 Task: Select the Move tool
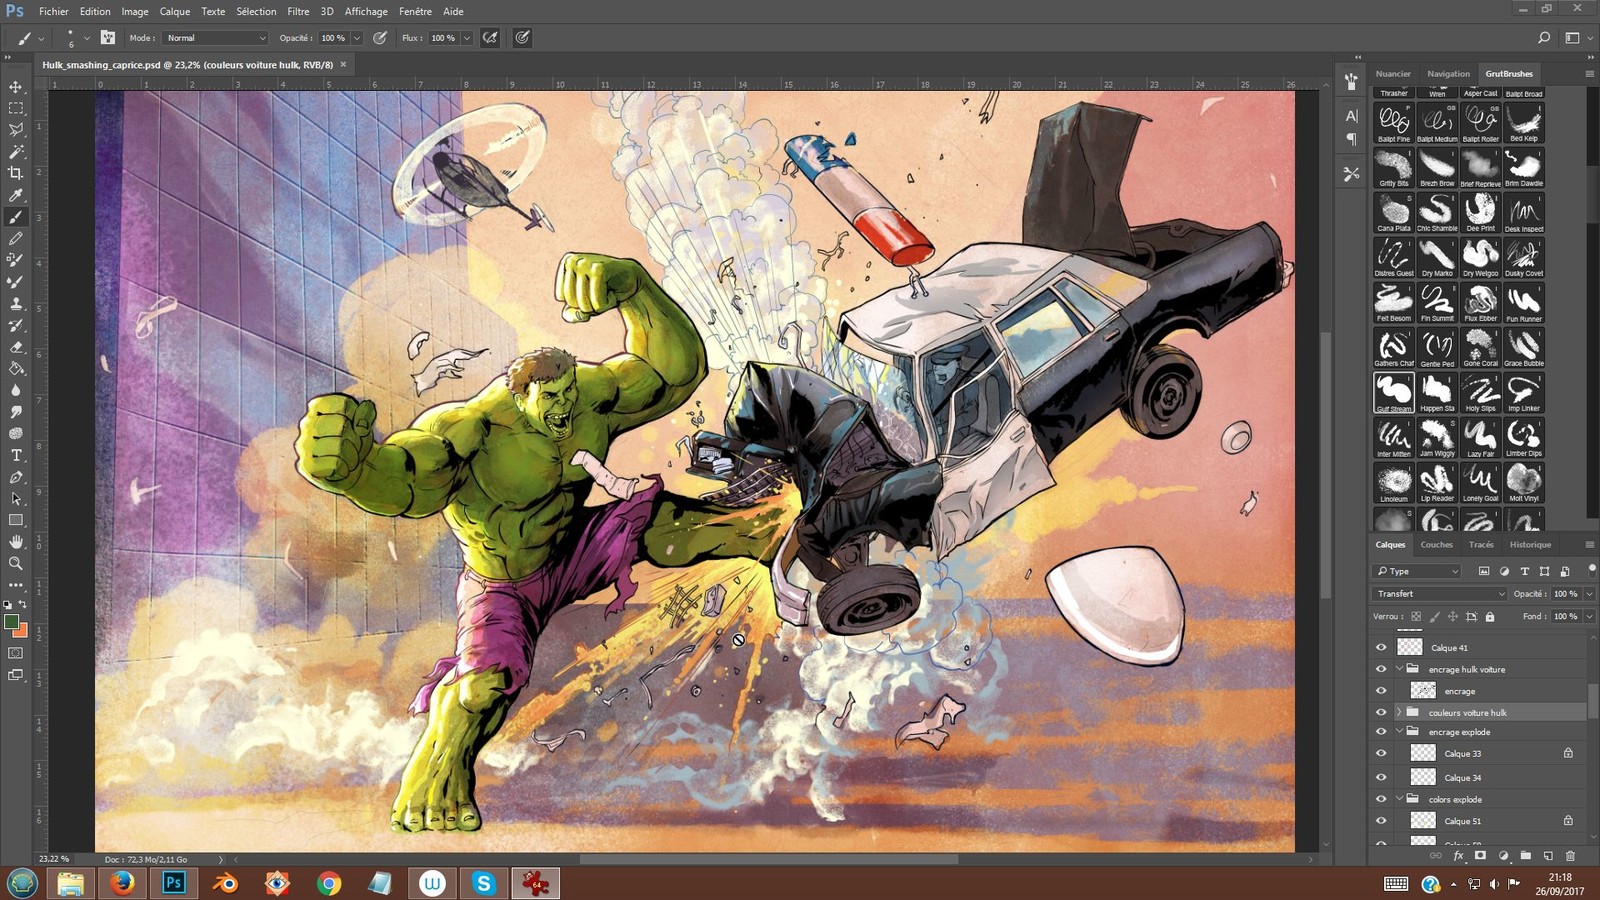16,87
